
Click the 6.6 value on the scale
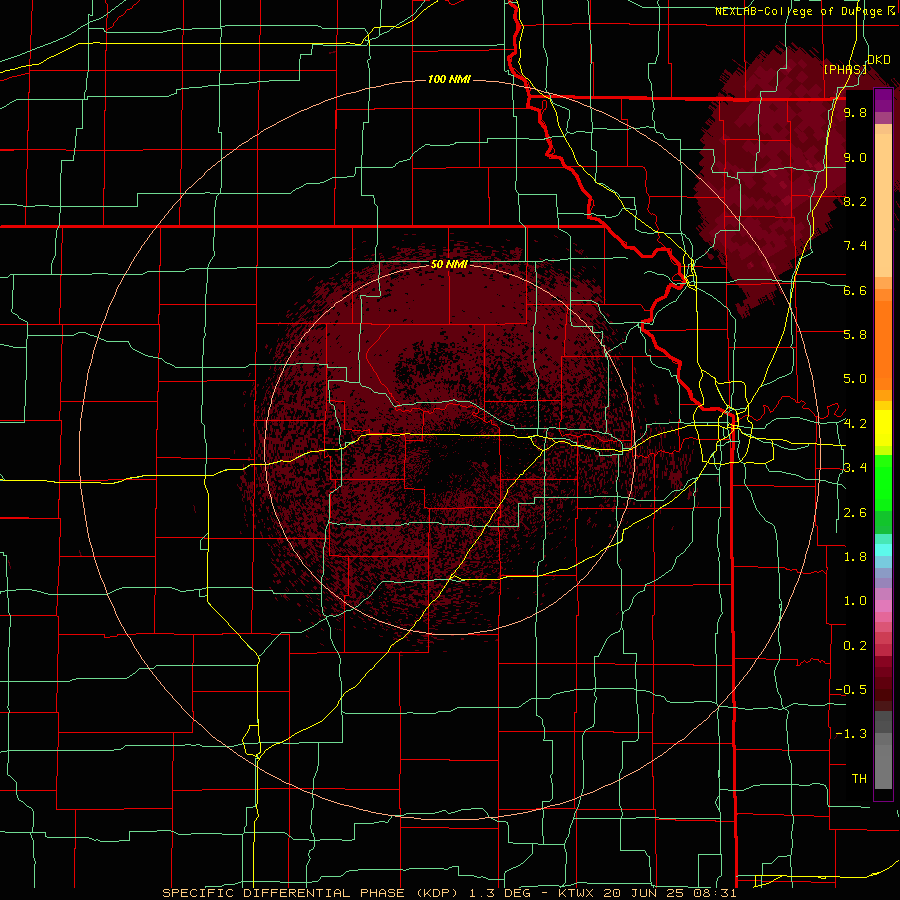coord(855,290)
